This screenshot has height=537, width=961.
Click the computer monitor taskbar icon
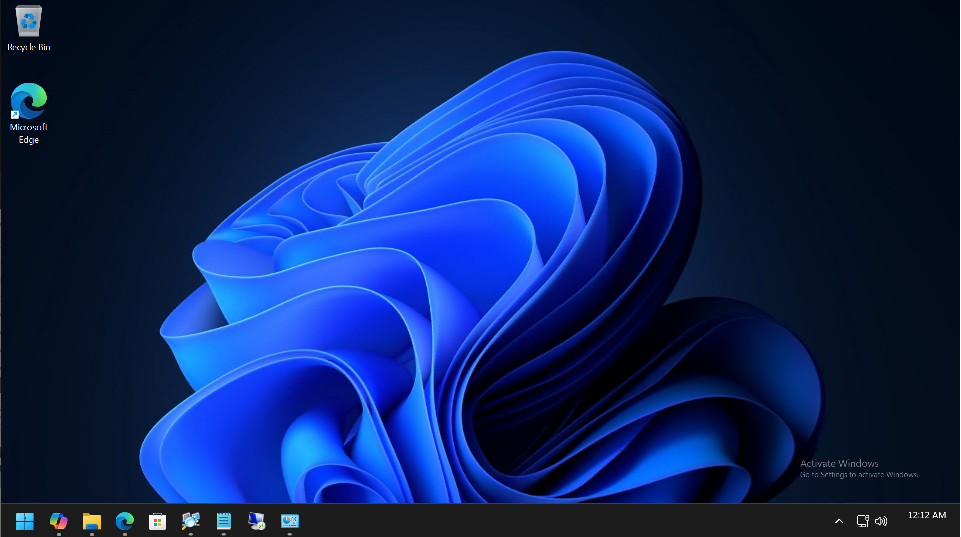(x=256, y=521)
